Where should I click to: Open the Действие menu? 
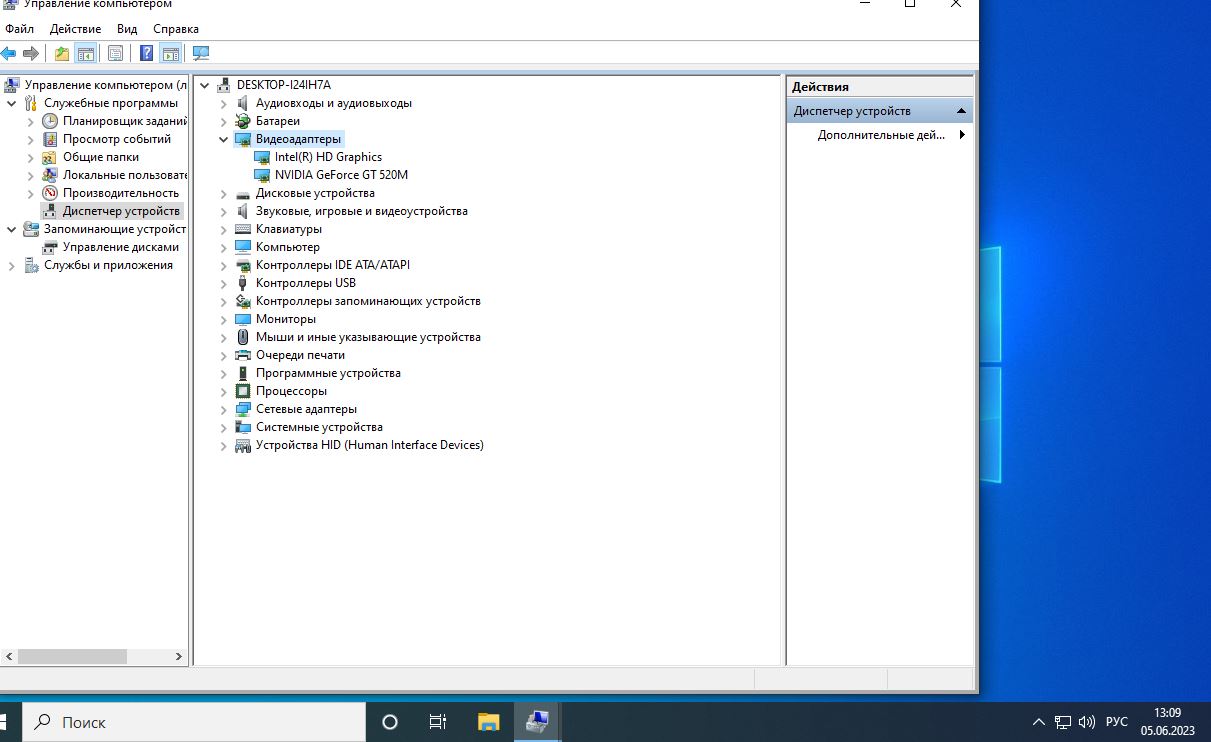tap(75, 29)
